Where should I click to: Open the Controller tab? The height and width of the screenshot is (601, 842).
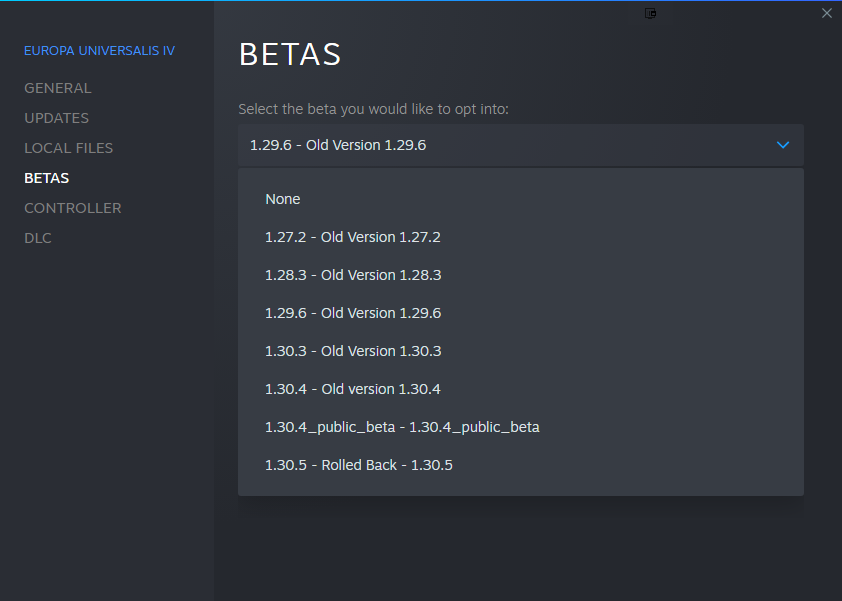(x=72, y=208)
